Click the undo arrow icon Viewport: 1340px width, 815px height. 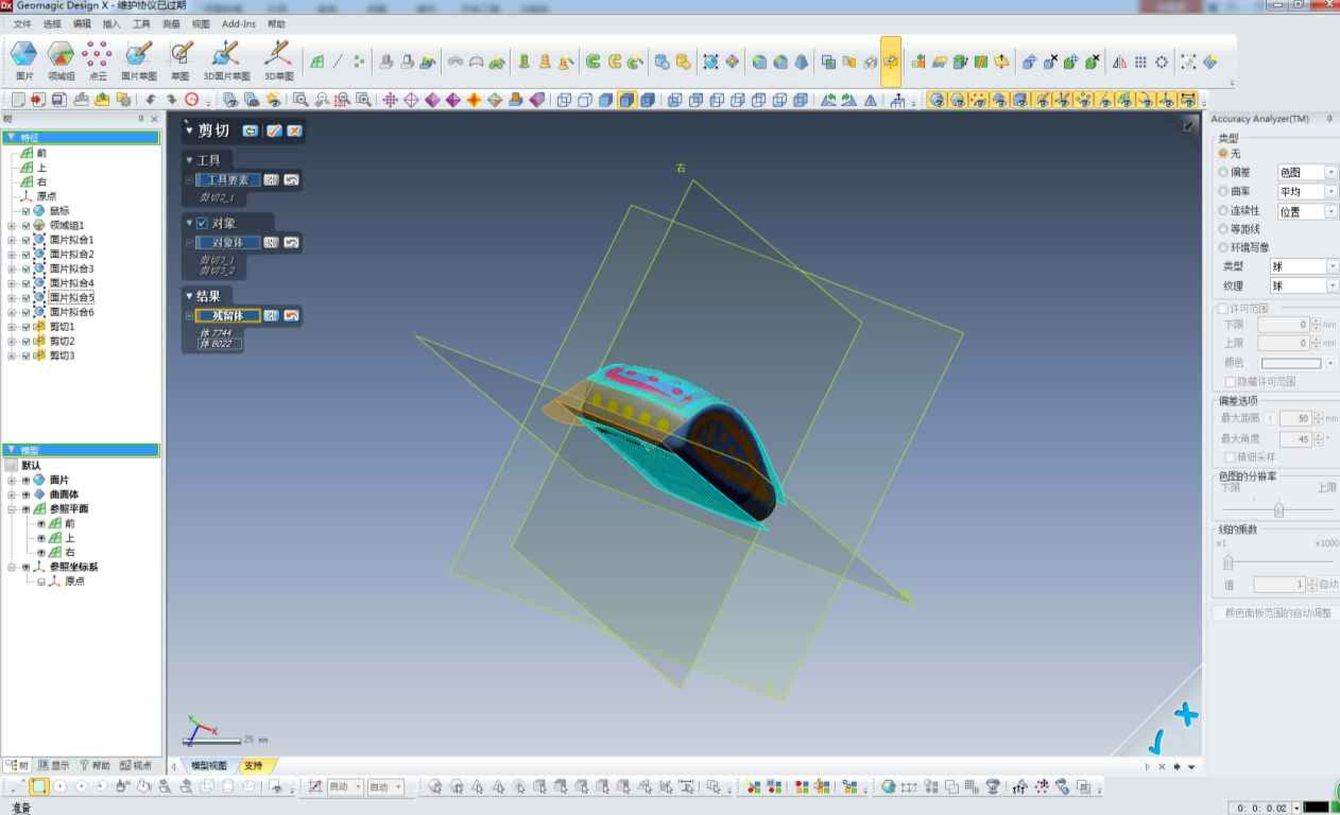pos(150,99)
